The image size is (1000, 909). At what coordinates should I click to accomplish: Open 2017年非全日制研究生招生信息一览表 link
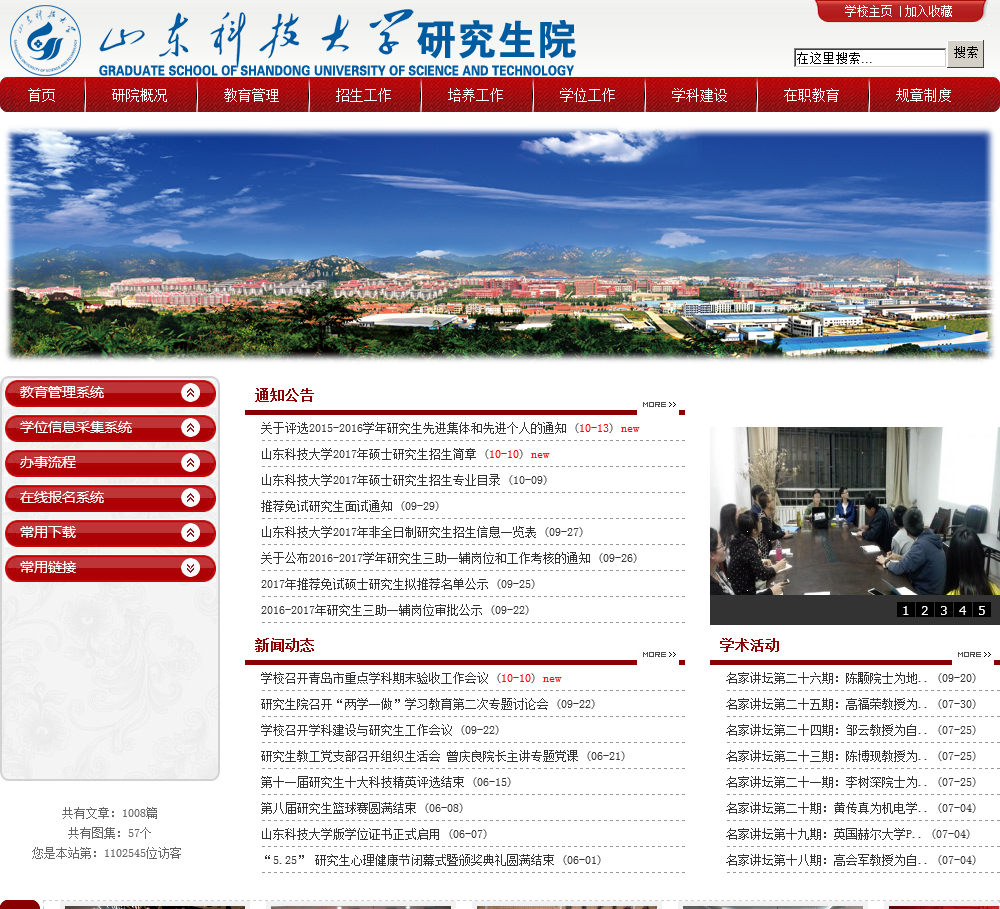tap(399, 532)
